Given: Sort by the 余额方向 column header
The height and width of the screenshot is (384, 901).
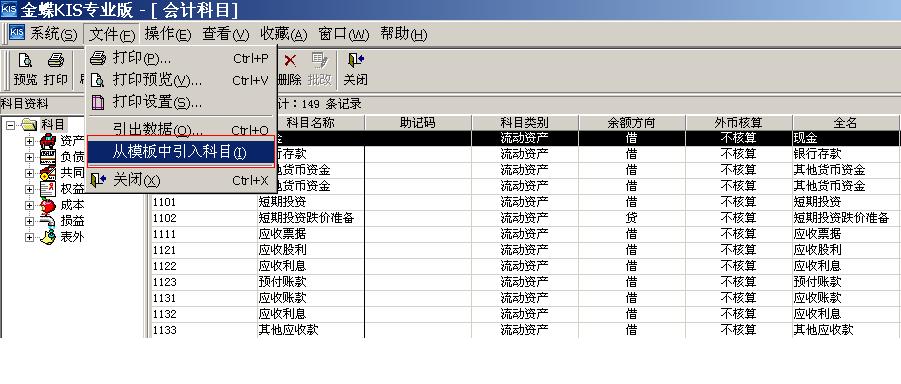Looking at the screenshot, I should point(632,122).
